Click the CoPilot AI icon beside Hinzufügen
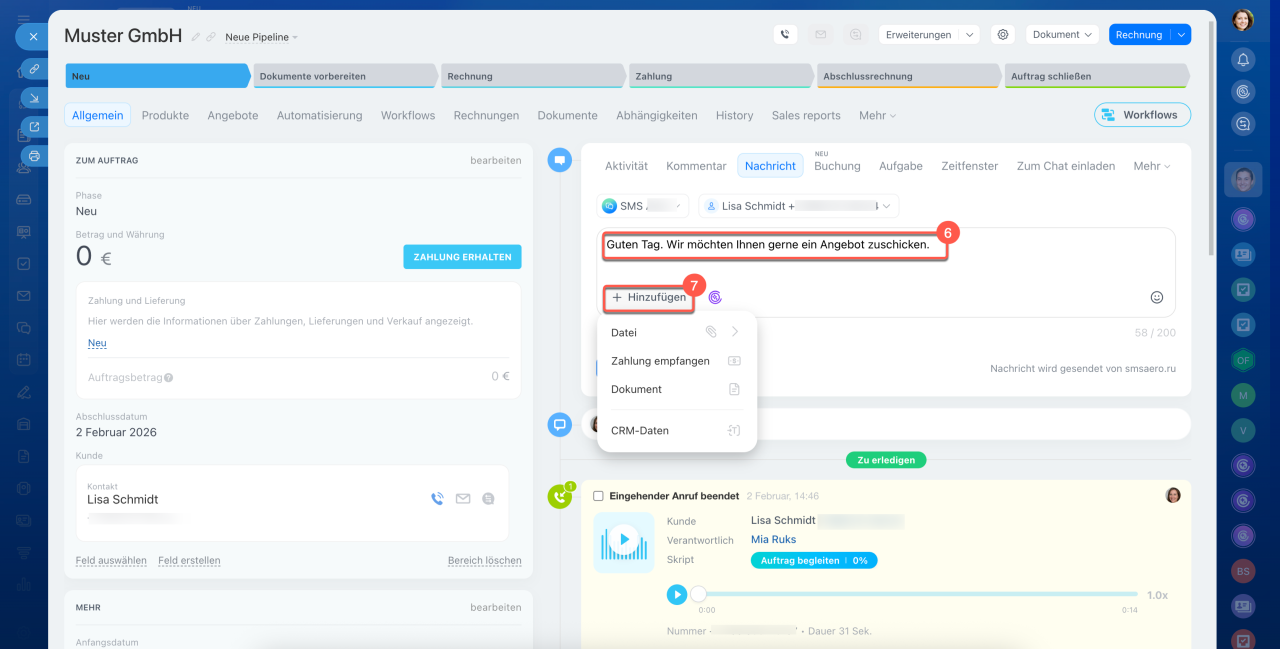1280x649 pixels. tap(715, 297)
